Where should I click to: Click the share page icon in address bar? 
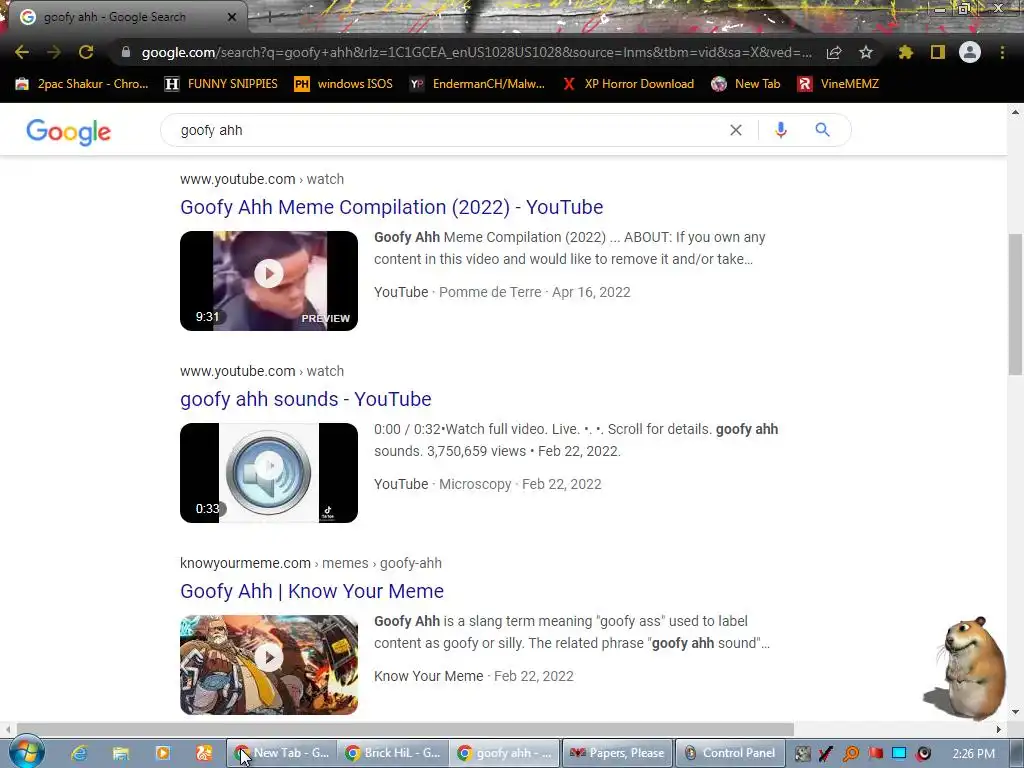834,52
